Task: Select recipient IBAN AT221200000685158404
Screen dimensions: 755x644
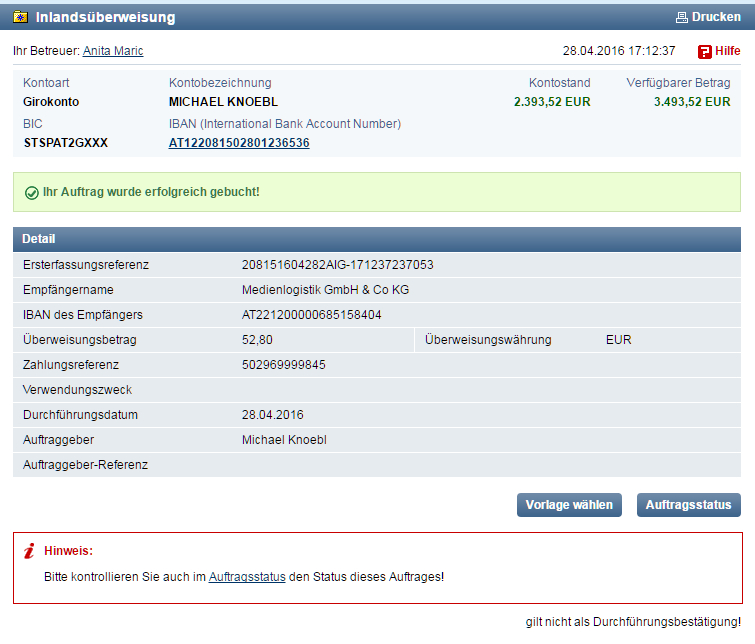Action: [312, 315]
